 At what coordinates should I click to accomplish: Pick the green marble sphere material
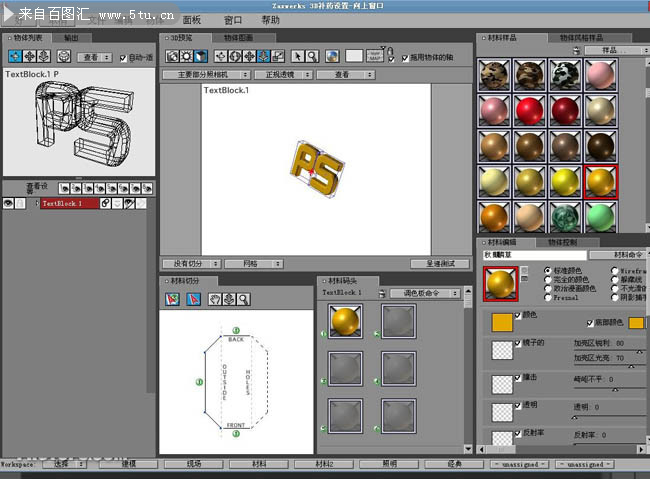pos(567,218)
